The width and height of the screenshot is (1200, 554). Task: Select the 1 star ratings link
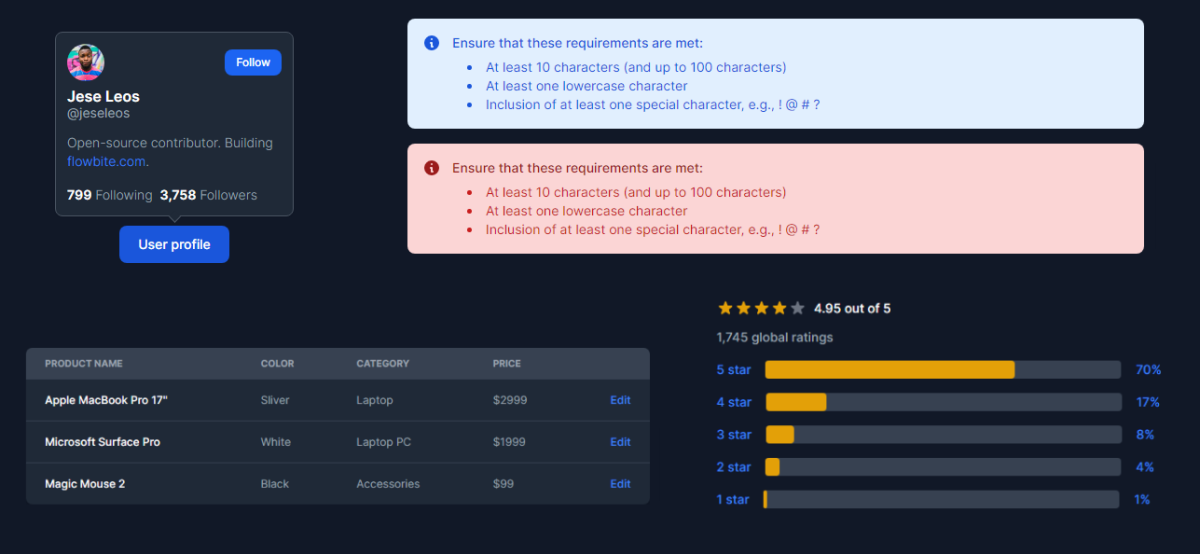coord(733,499)
